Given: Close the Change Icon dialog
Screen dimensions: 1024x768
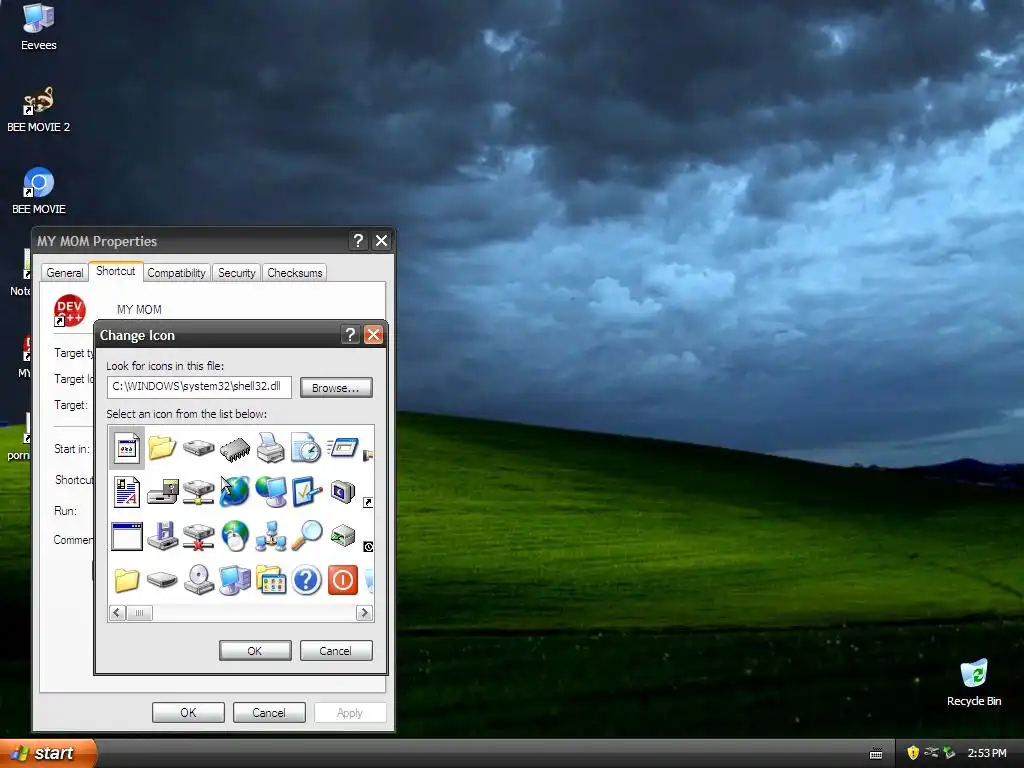Looking at the screenshot, I should [x=373, y=335].
